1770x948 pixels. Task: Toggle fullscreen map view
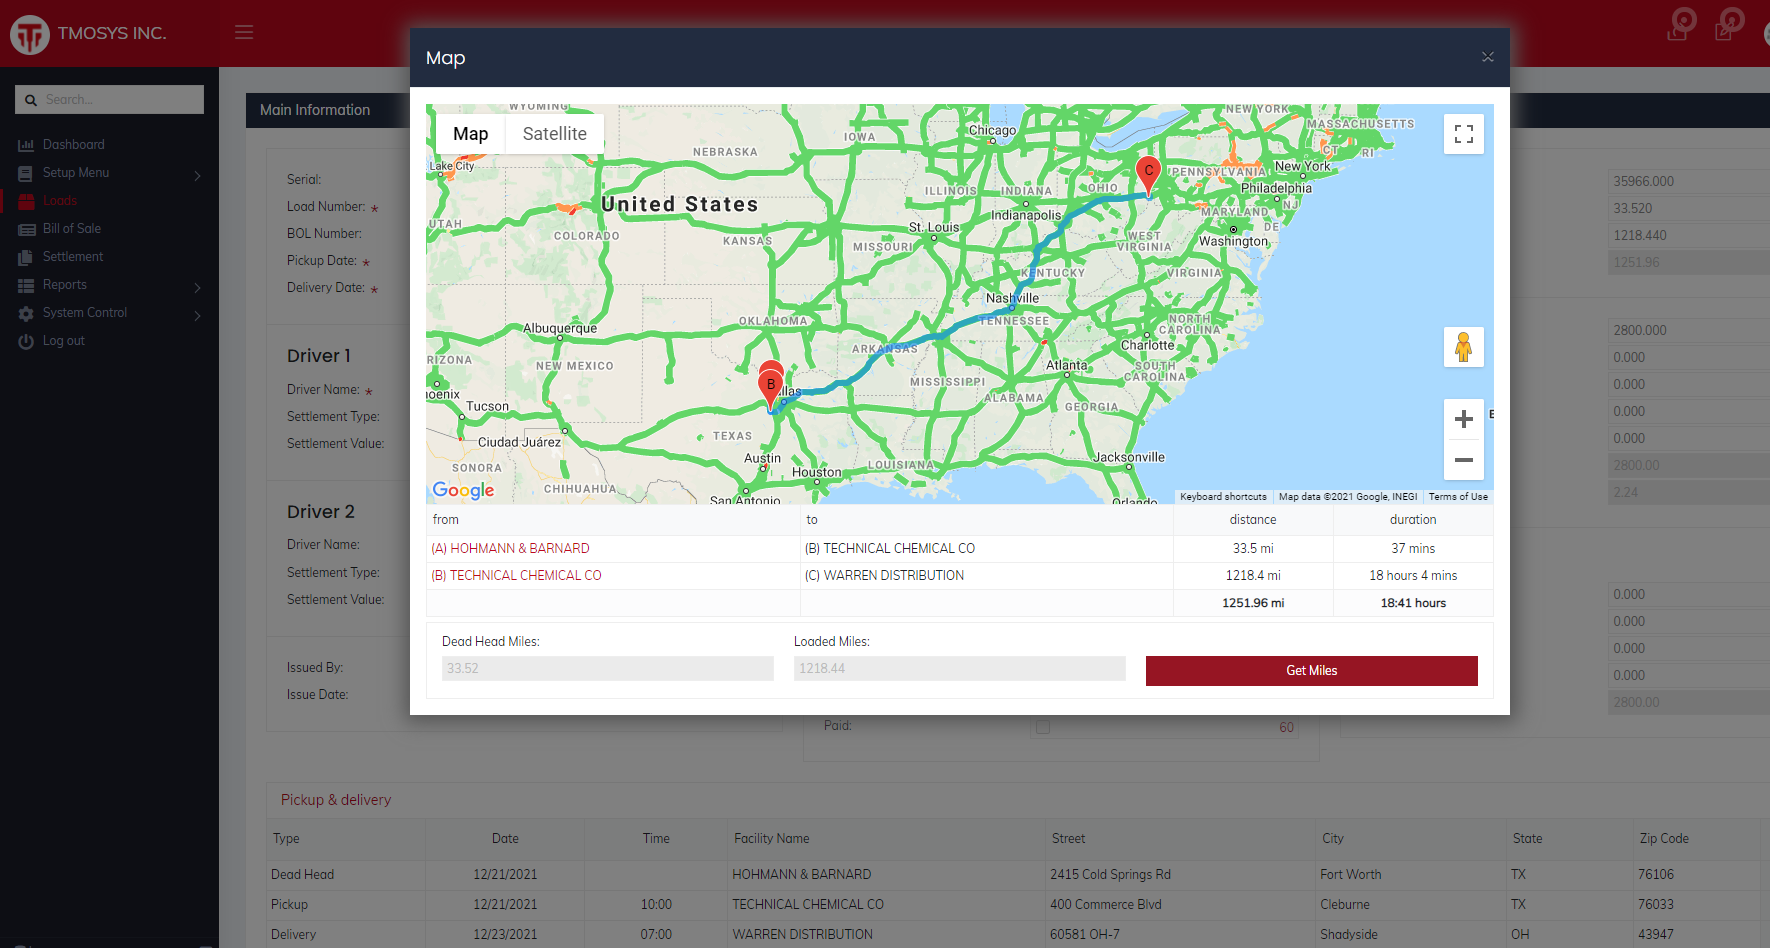pos(1464,134)
